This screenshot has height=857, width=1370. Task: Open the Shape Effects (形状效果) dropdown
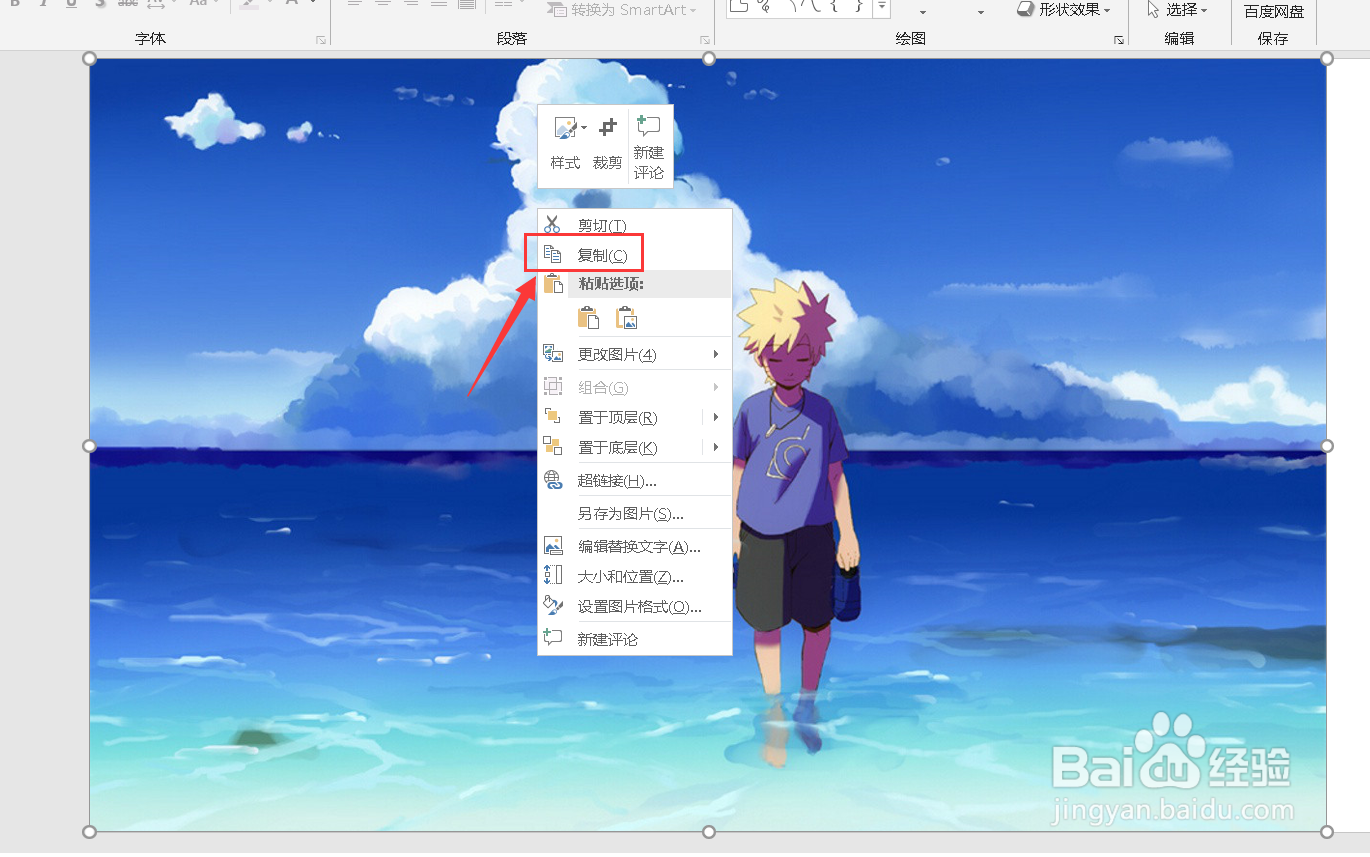click(x=1064, y=9)
